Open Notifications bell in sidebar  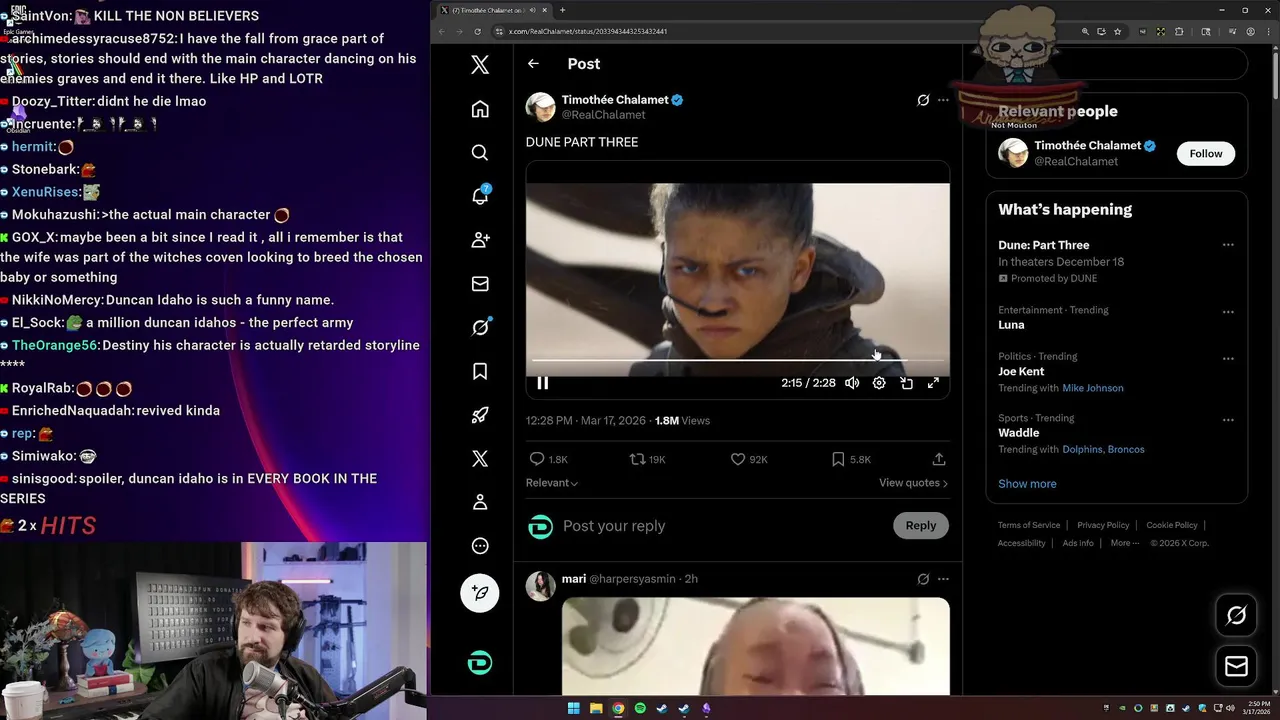click(x=480, y=196)
